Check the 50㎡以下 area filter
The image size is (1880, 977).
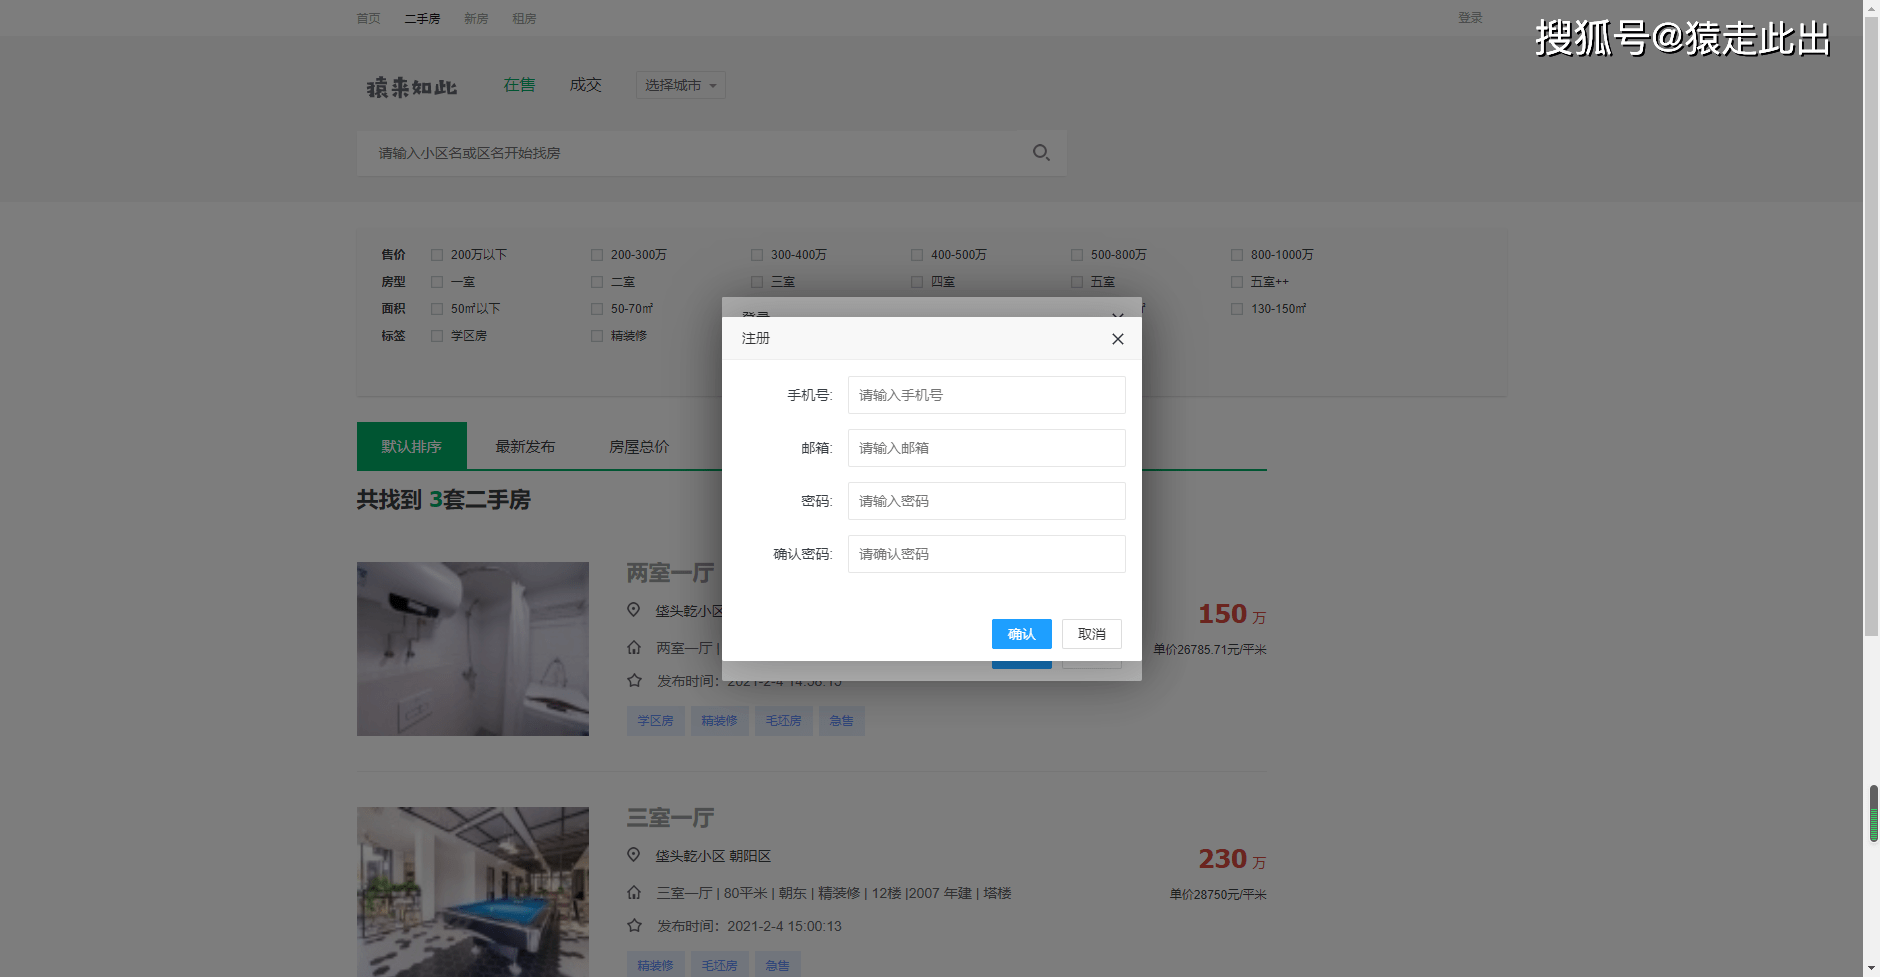pos(437,309)
